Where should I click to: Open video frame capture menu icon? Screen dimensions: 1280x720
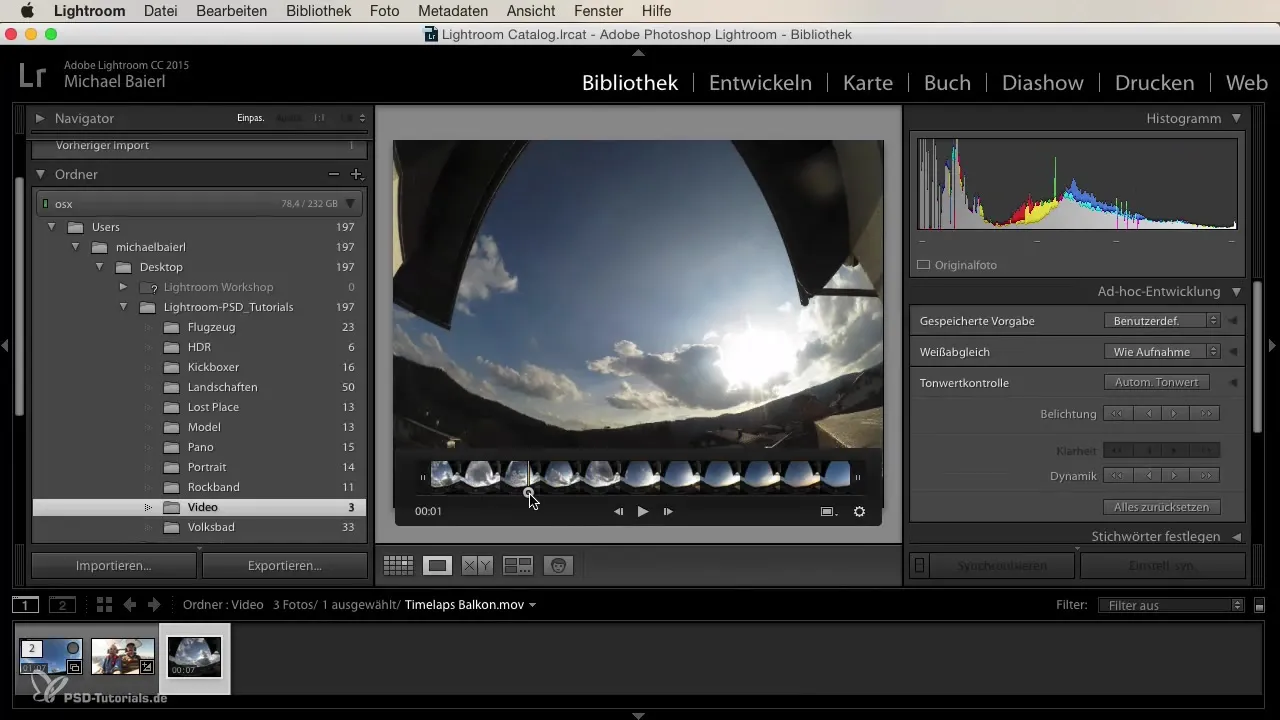828,511
